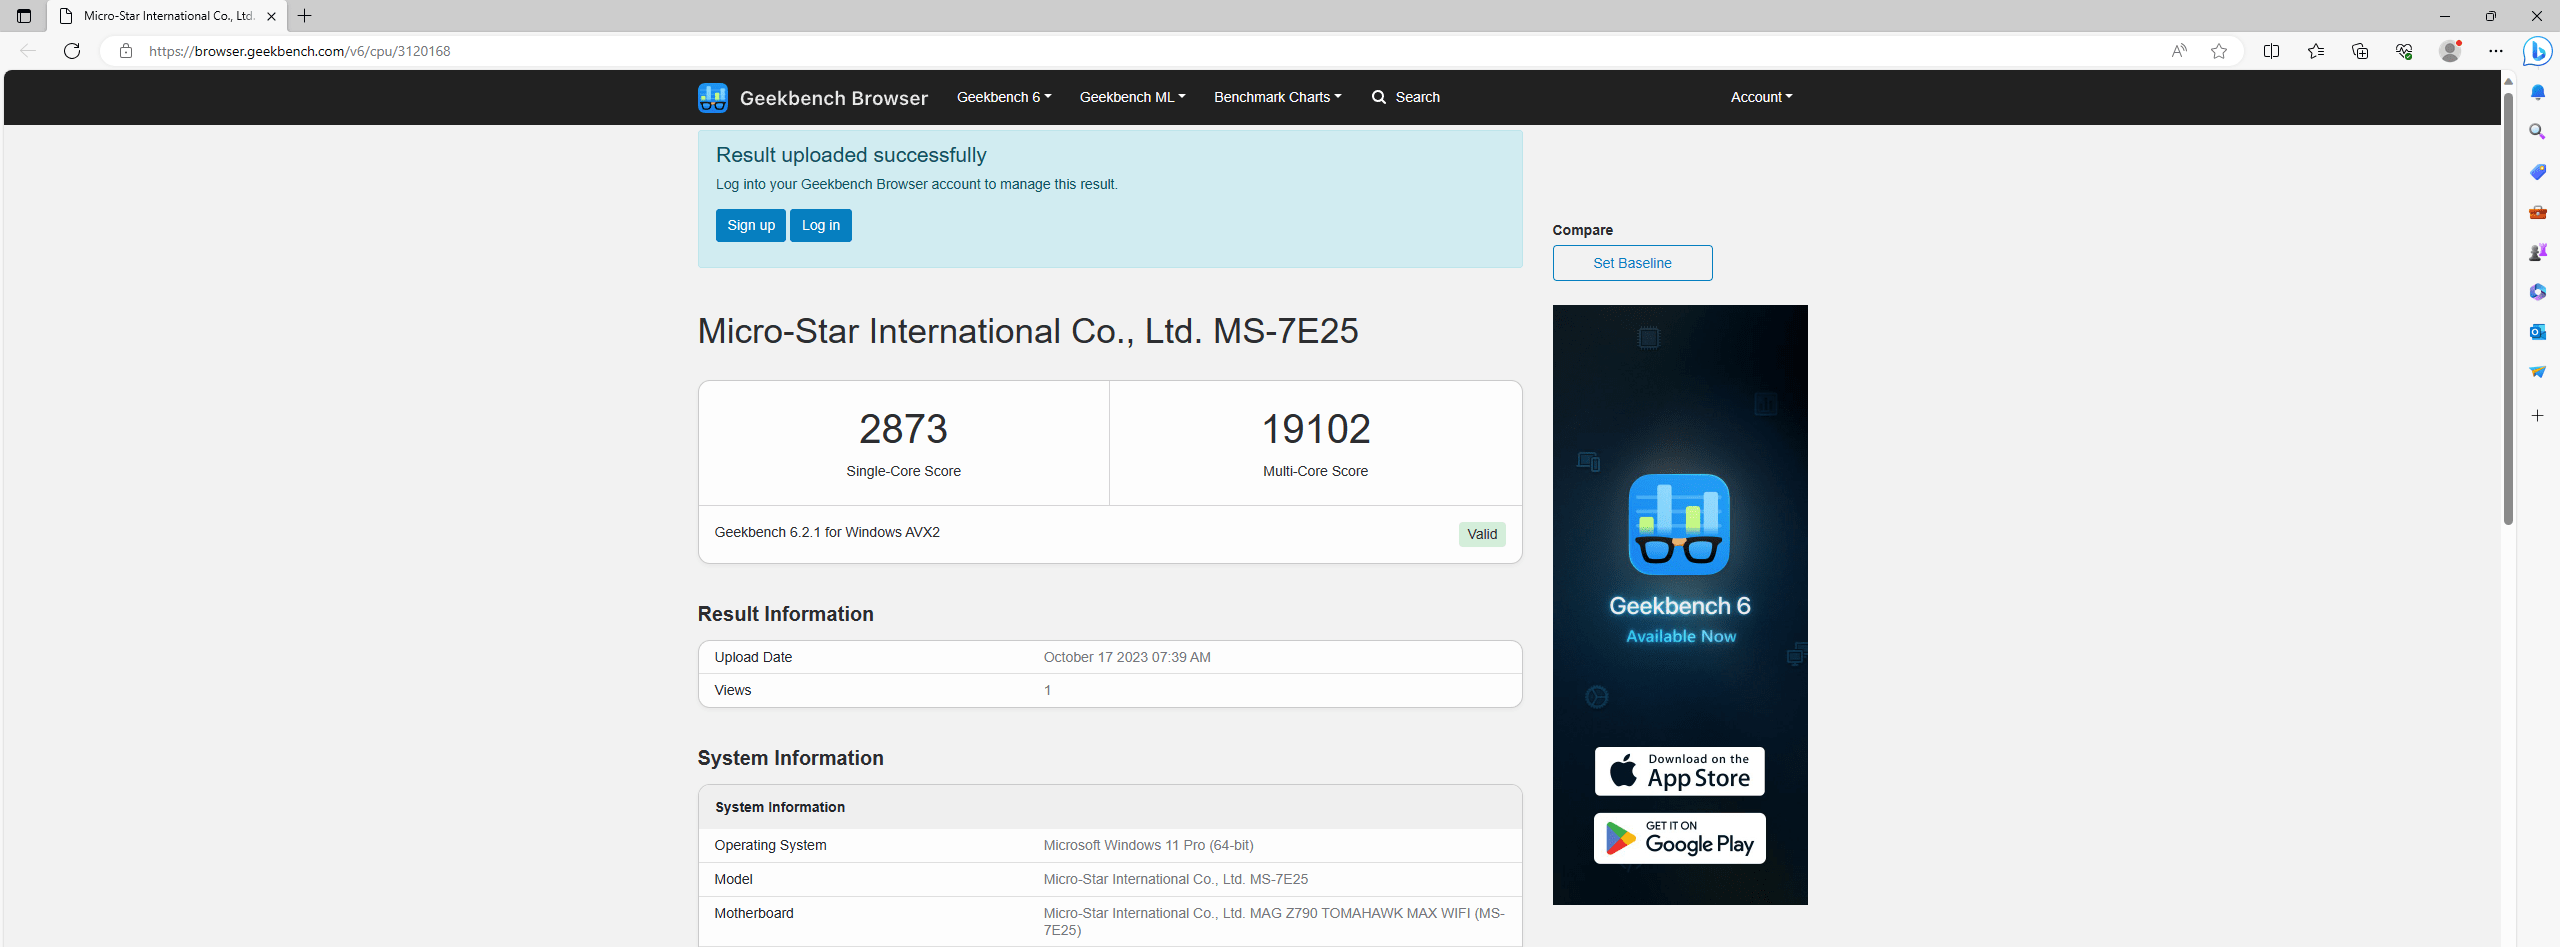Click Search in the navigation bar
The image size is (2560, 947).
(x=1406, y=97)
